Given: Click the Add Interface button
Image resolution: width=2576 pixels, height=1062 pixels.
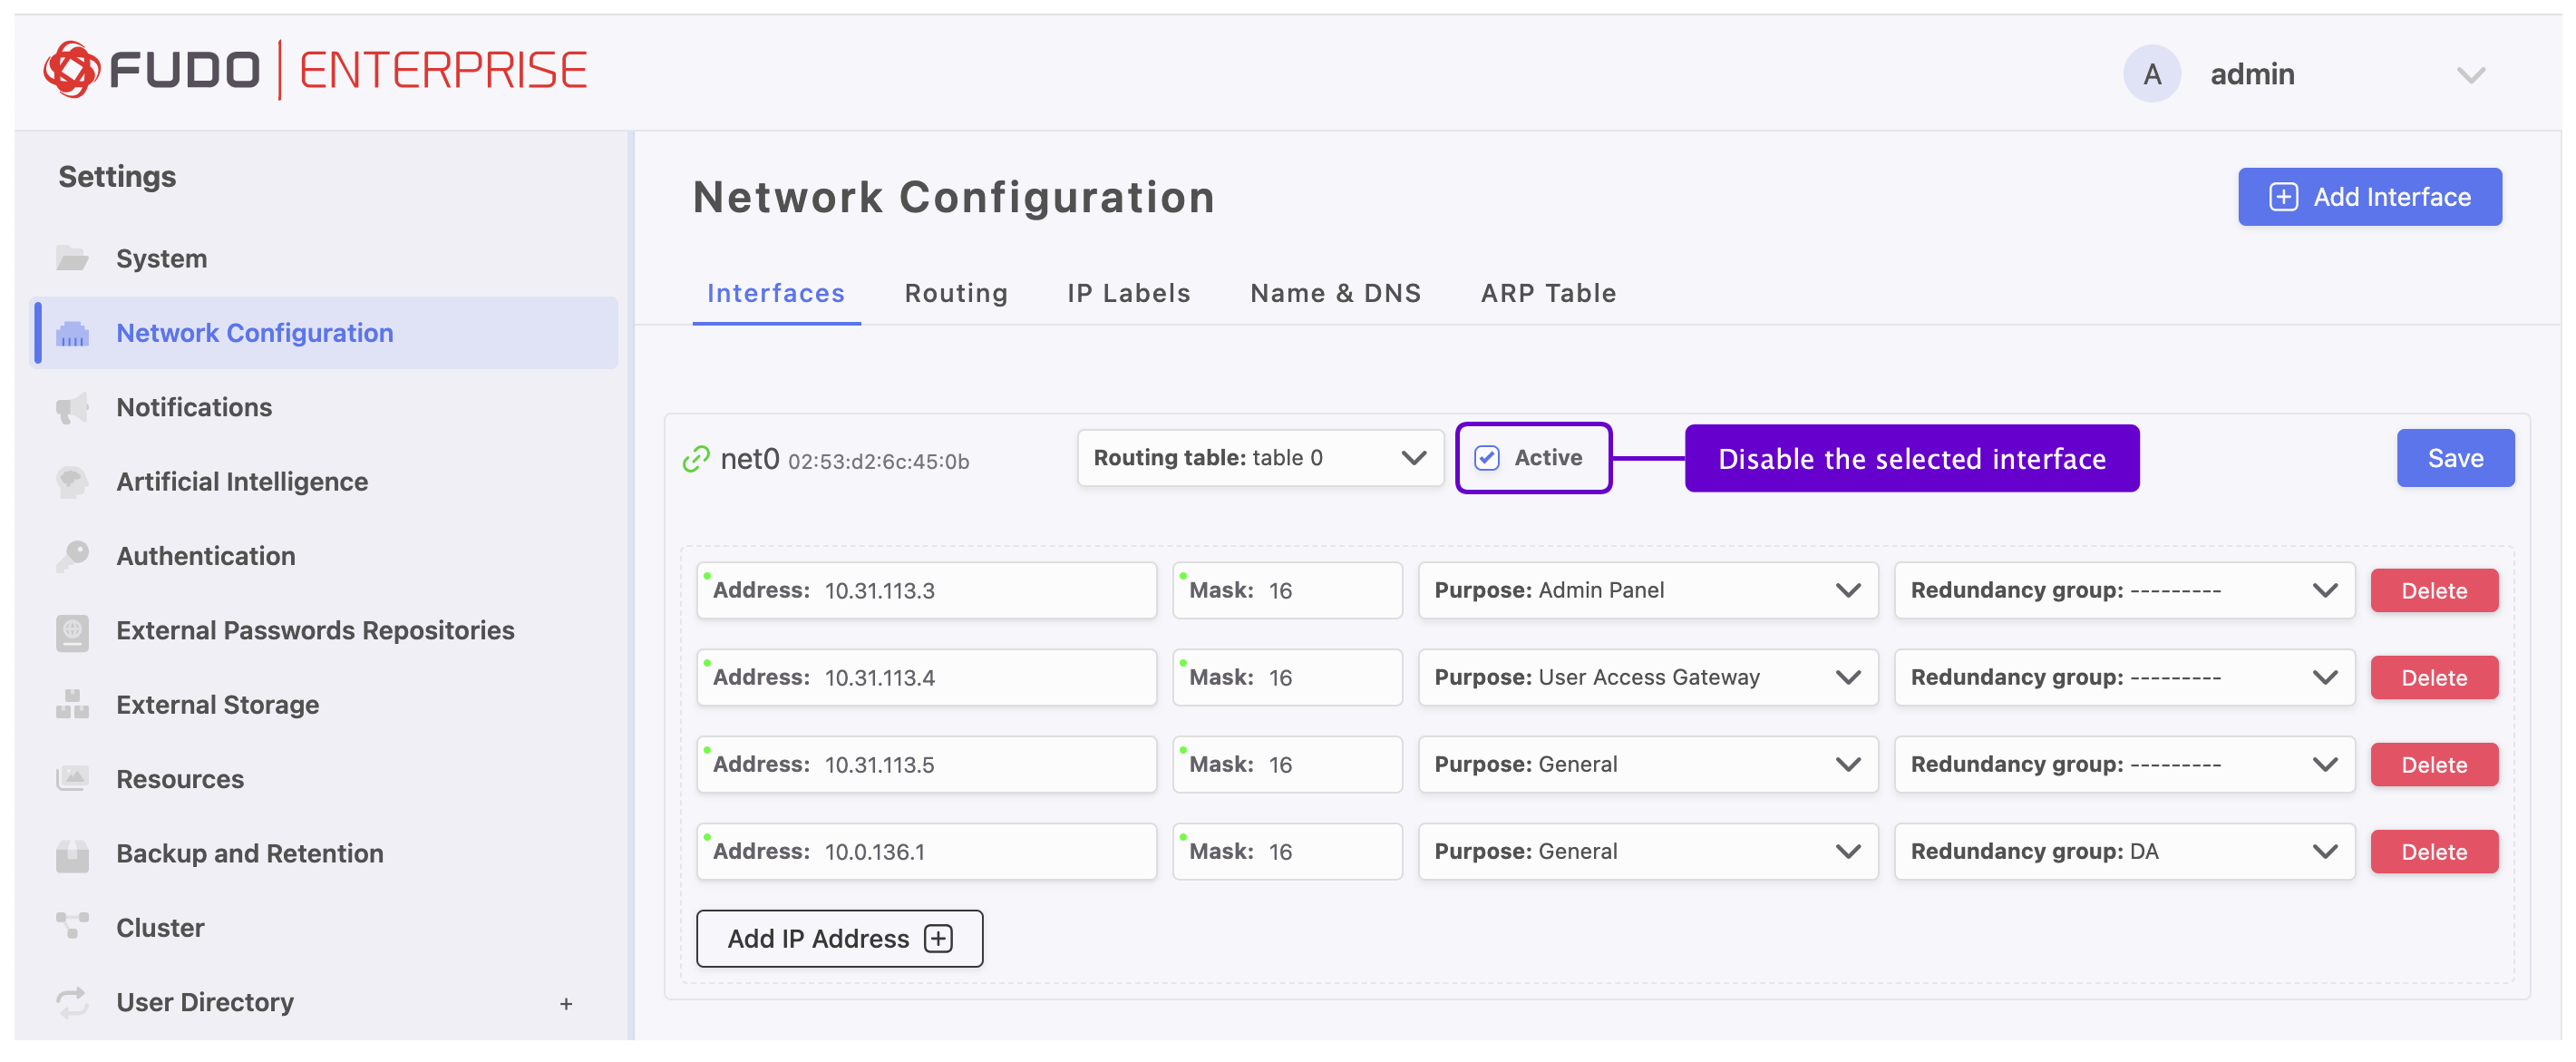Looking at the screenshot, I should [2369, 197].
